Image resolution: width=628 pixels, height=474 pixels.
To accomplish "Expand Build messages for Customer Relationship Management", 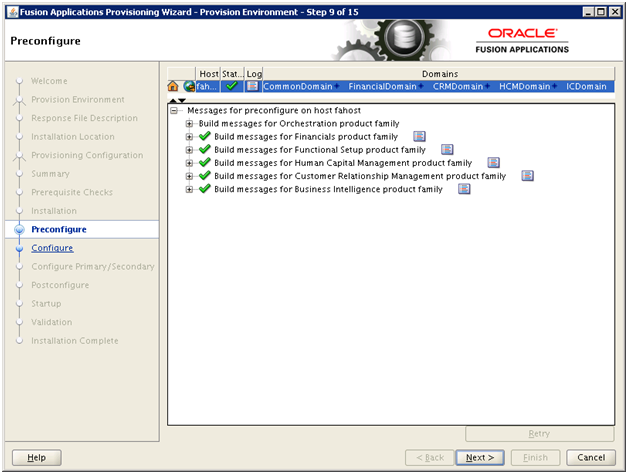I will (189, 176).
